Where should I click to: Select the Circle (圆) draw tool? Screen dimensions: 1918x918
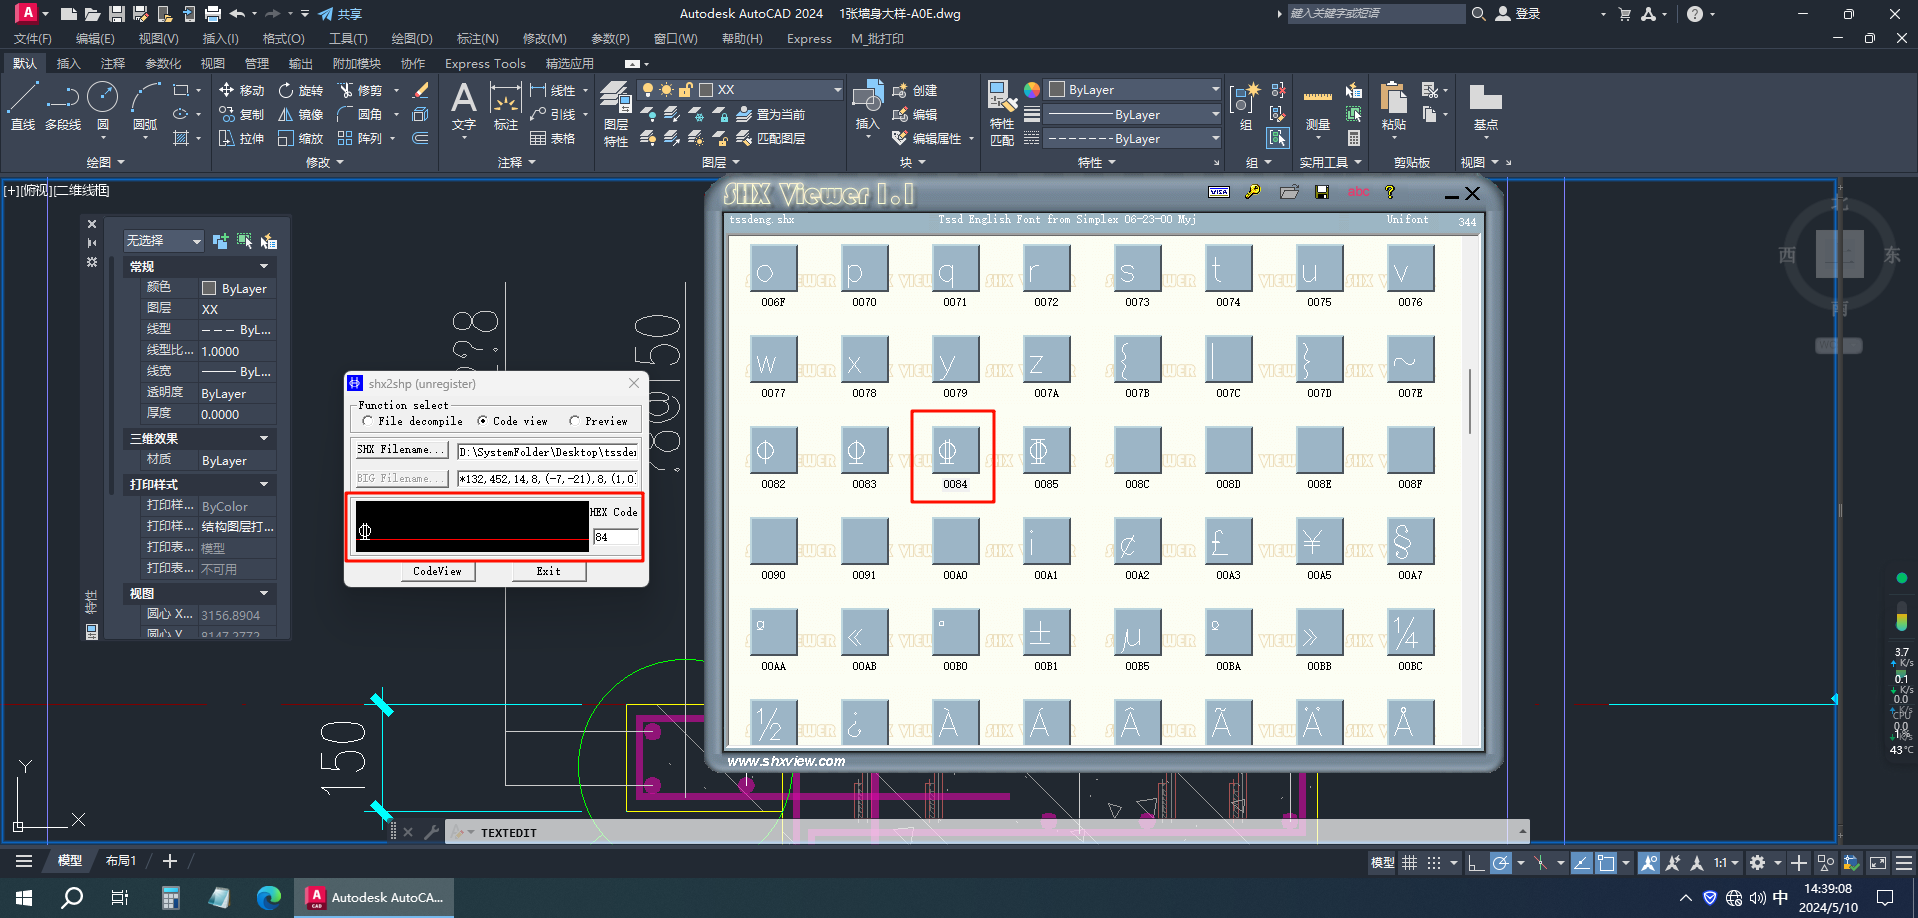click(x=103, y=106)
